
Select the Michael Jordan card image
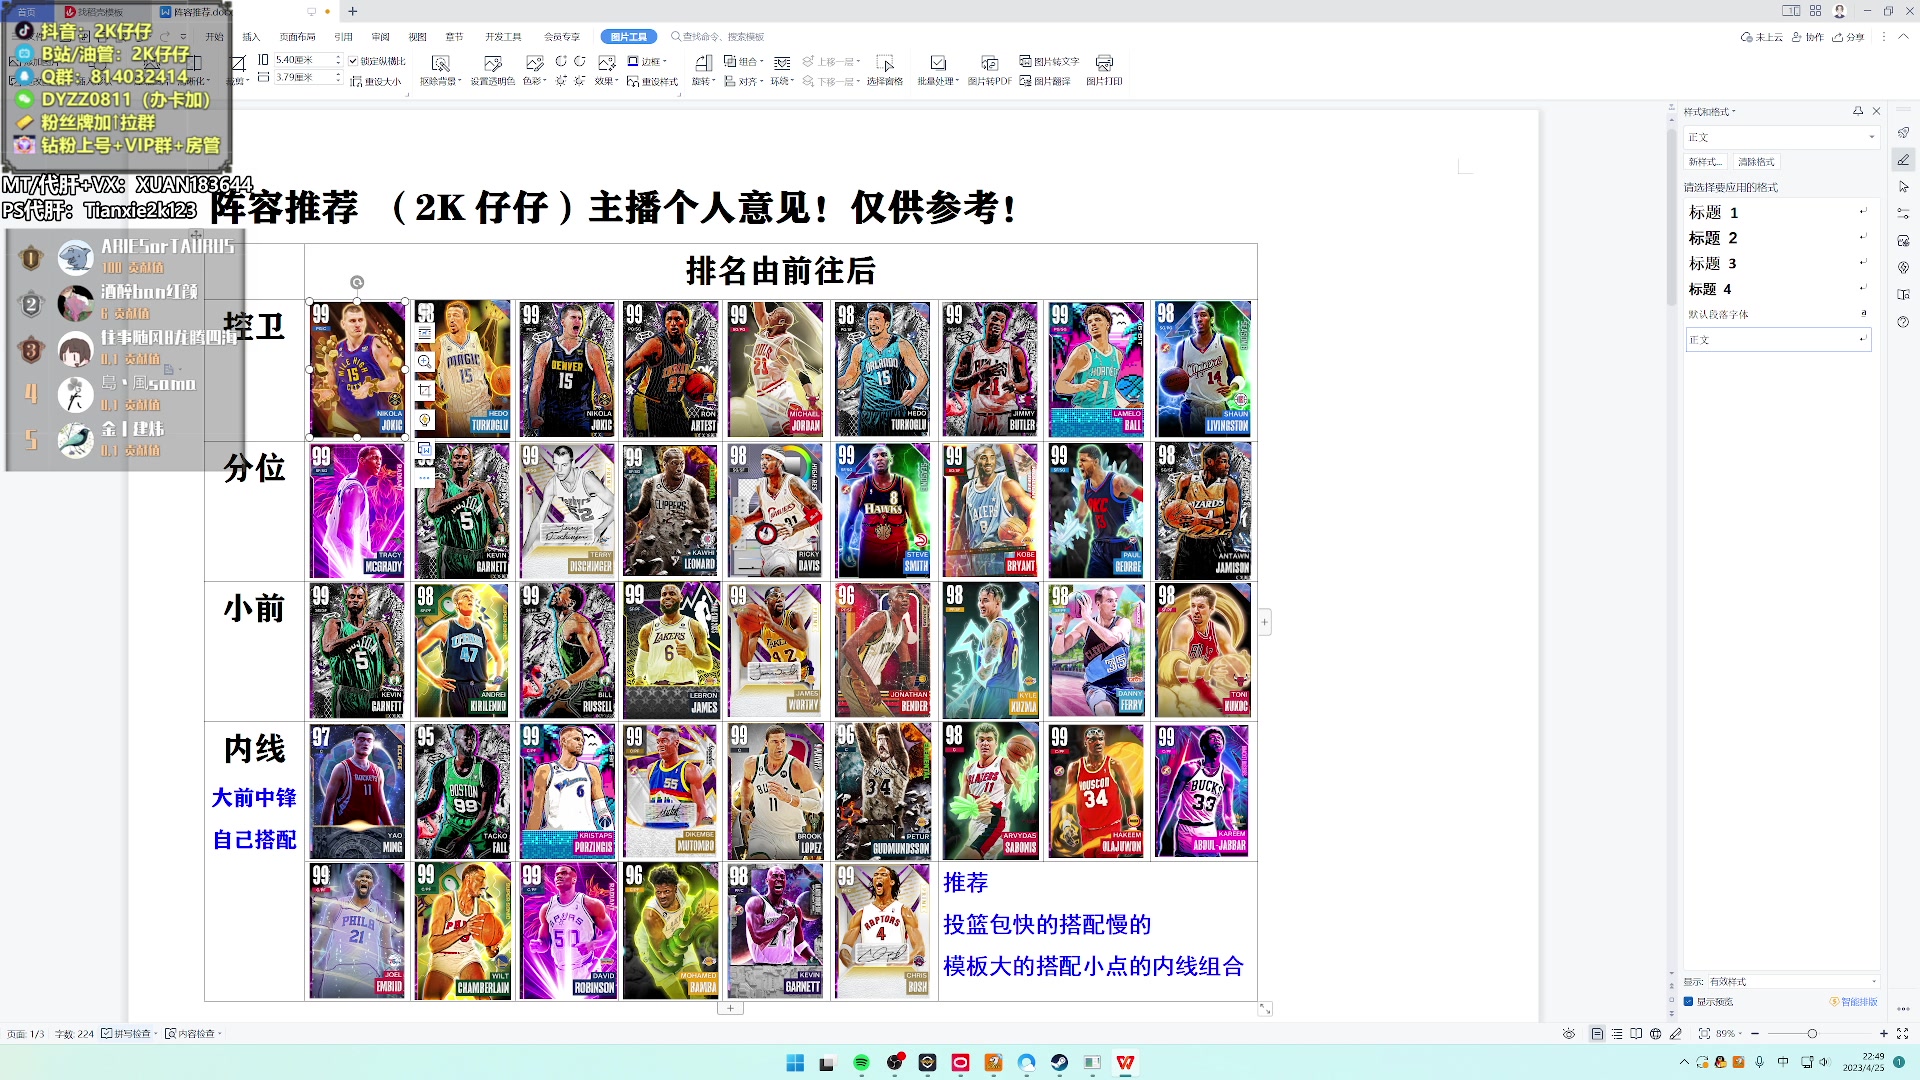(x=775, y=369)
